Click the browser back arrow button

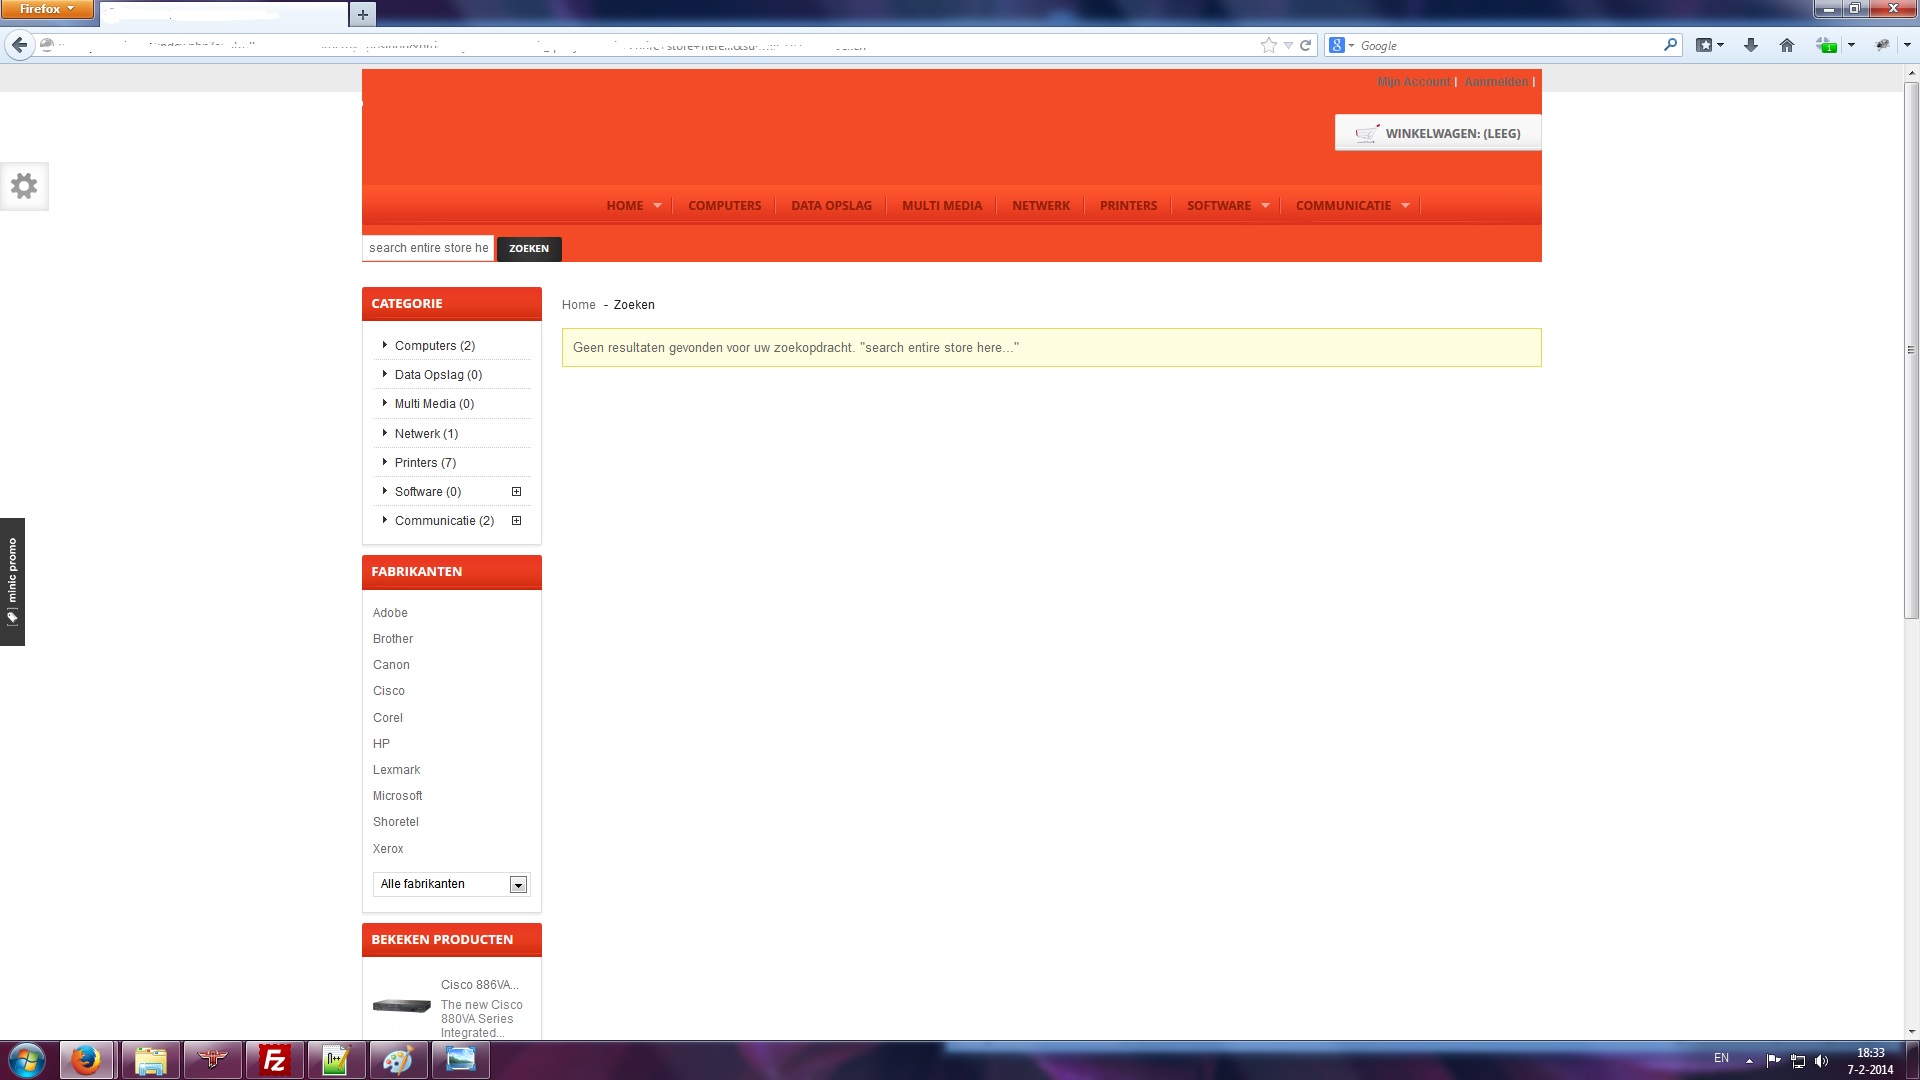tap(19, 45)
